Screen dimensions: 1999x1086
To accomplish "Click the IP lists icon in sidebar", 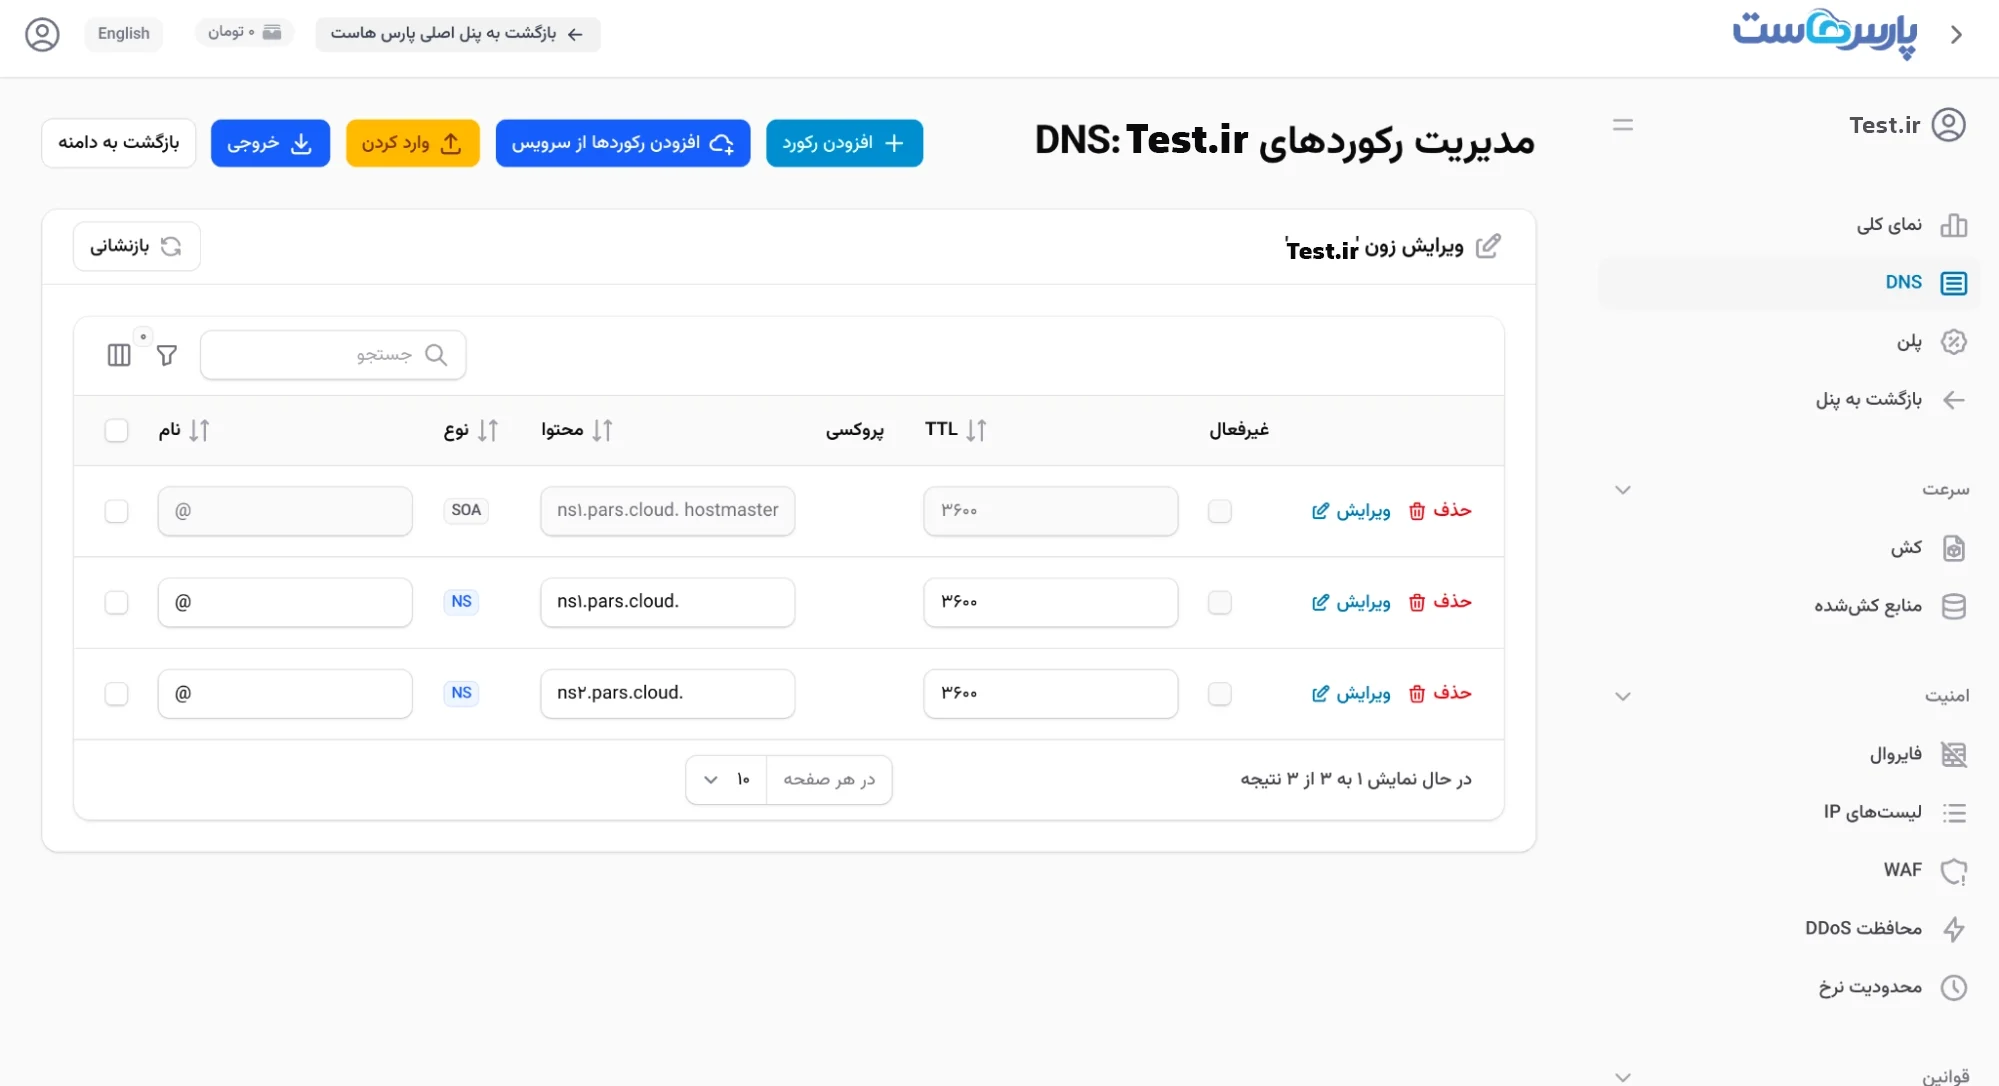I will point(1953,813).
